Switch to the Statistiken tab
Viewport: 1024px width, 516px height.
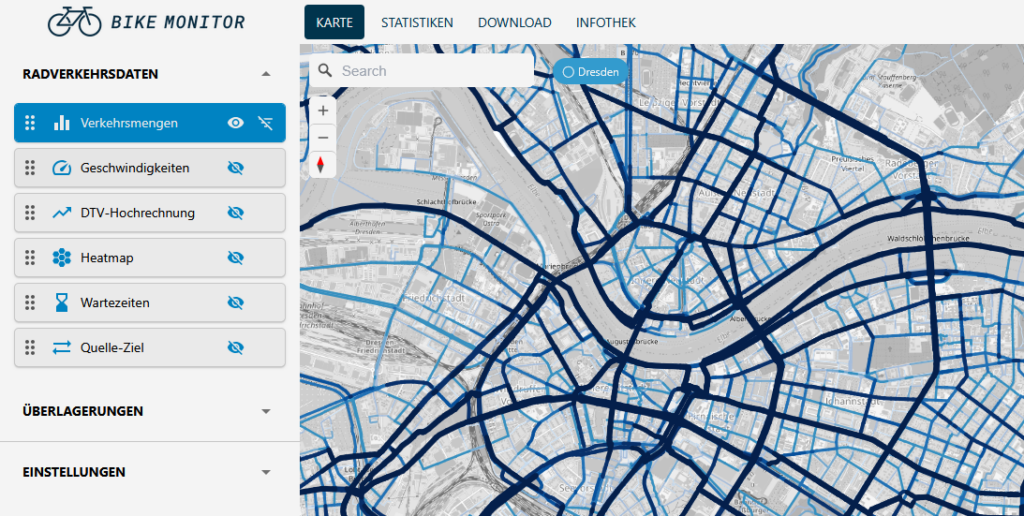click(417, 22)
